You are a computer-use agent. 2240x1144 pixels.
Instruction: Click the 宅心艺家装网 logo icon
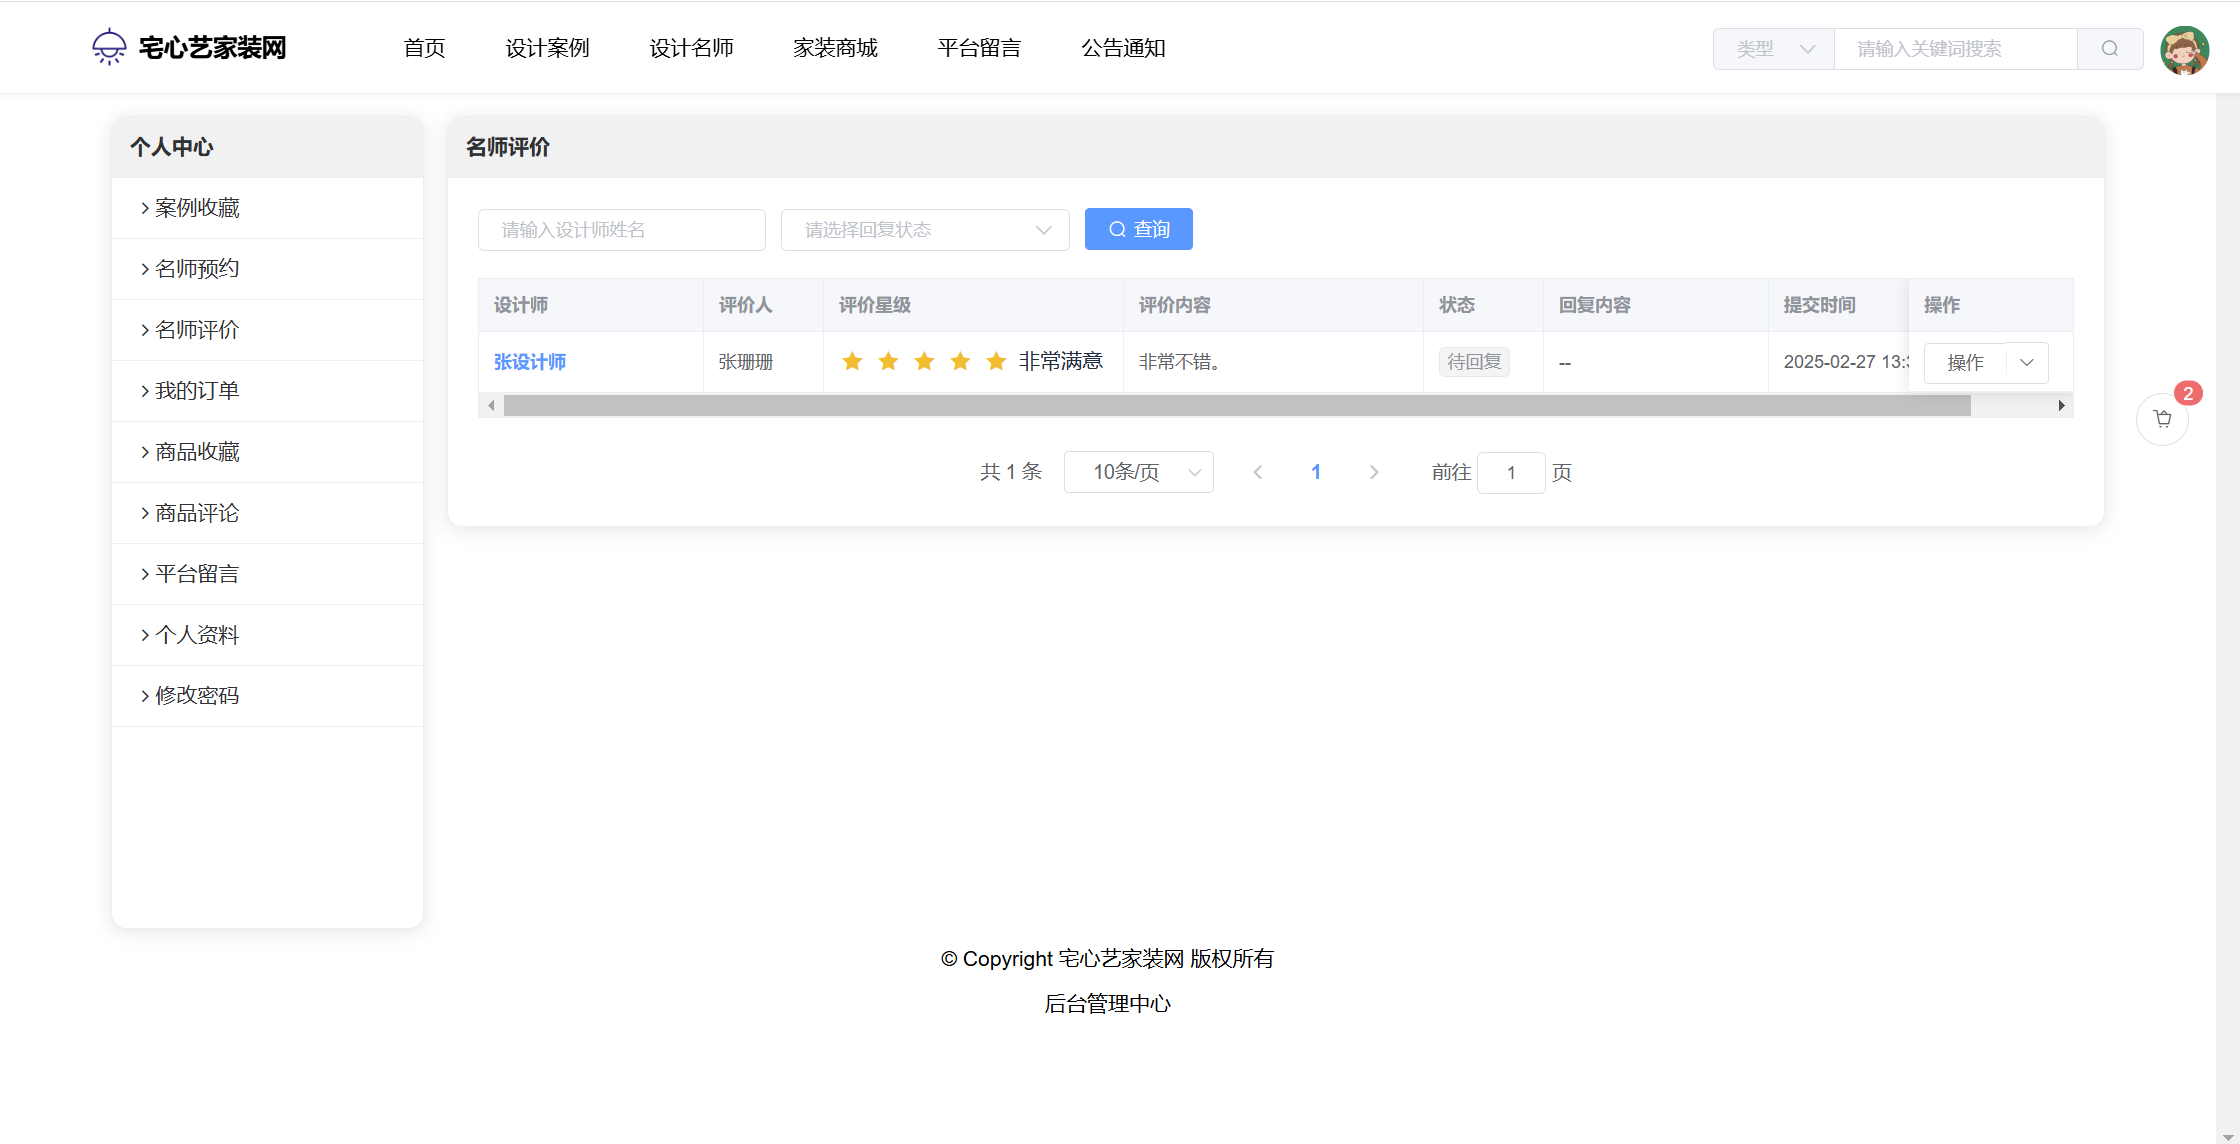pos(109,47)
